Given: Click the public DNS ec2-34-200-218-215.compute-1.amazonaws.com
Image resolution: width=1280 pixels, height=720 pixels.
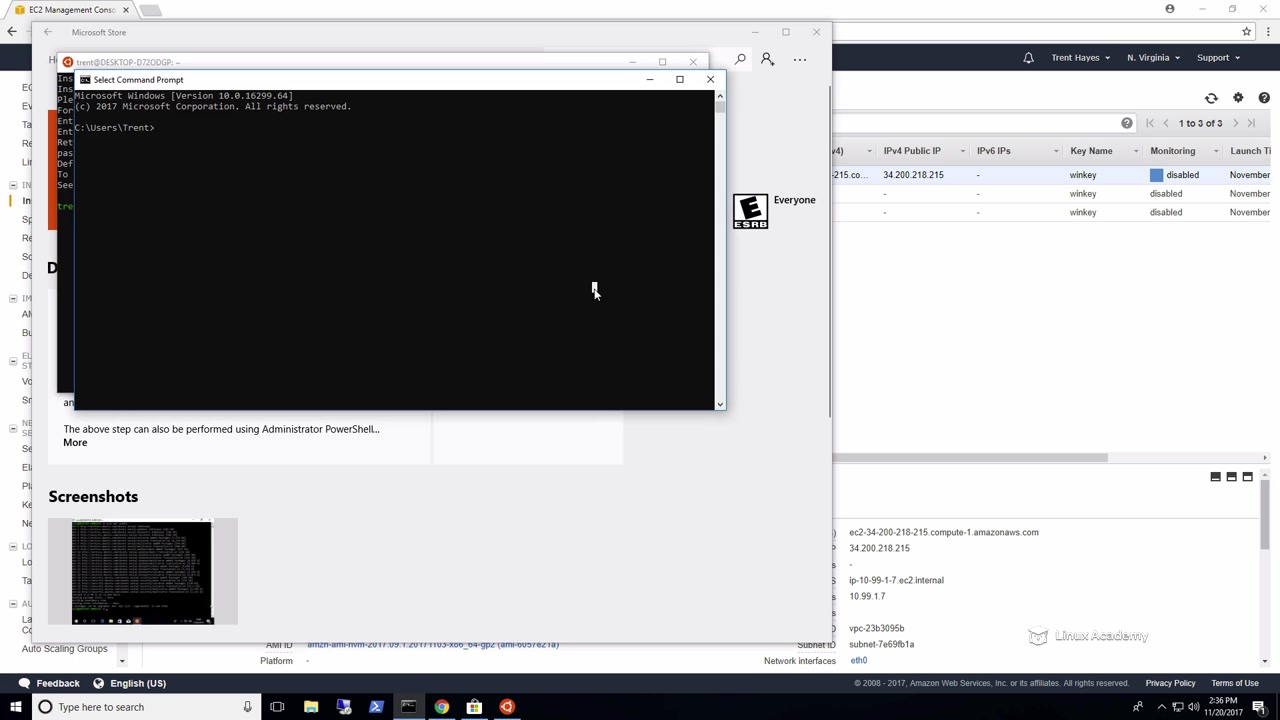Looking at the screenshot, I should point(944,532).
